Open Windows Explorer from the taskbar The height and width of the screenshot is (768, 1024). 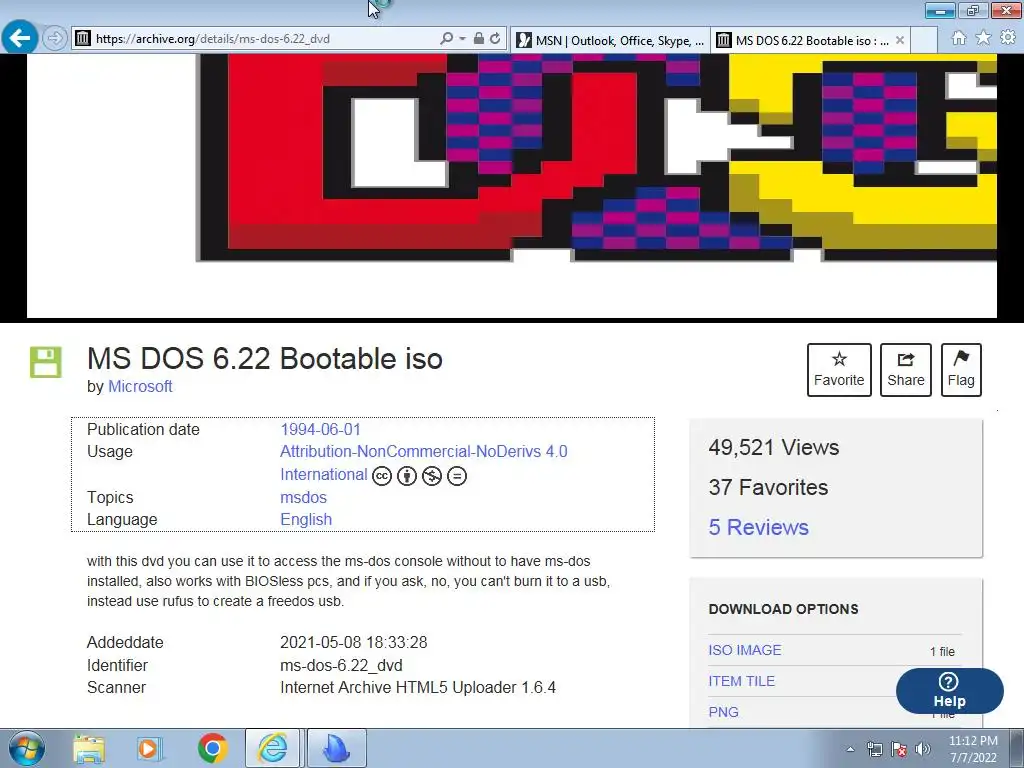tap(89, 748)
